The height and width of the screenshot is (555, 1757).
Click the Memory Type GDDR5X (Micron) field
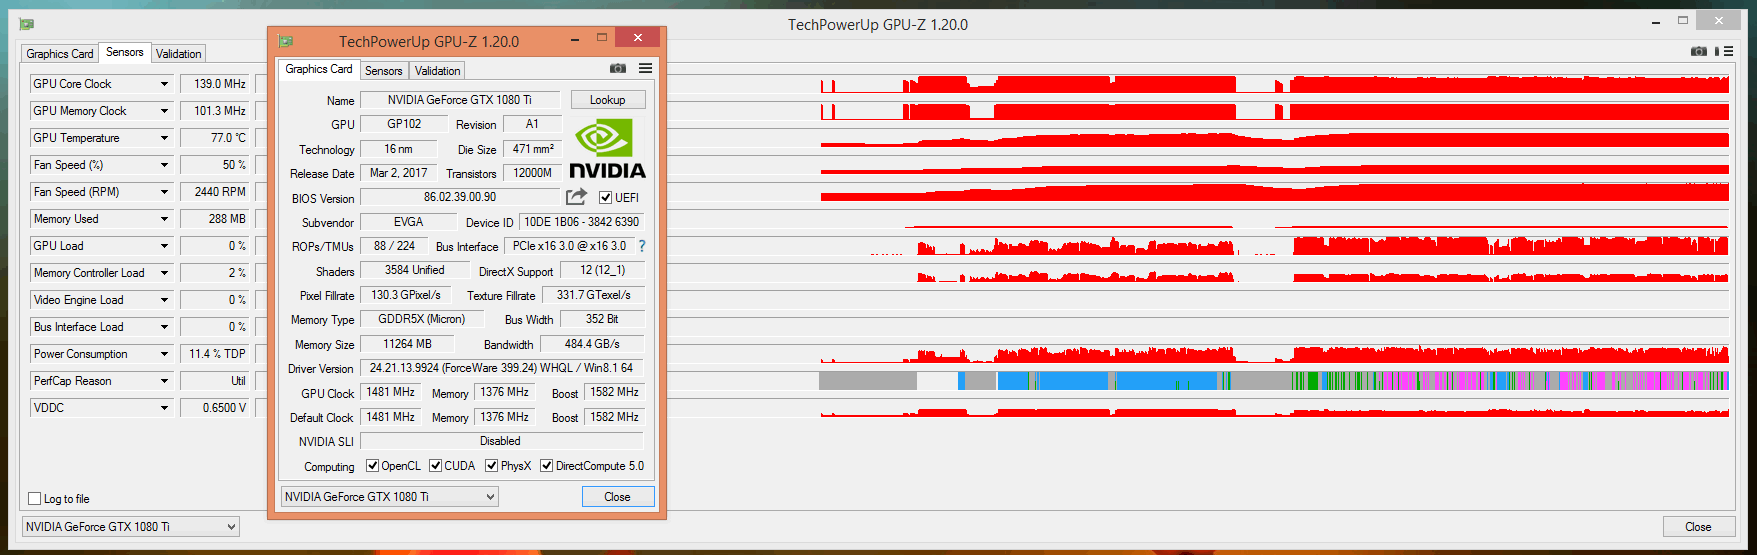[x=421, y=319]
